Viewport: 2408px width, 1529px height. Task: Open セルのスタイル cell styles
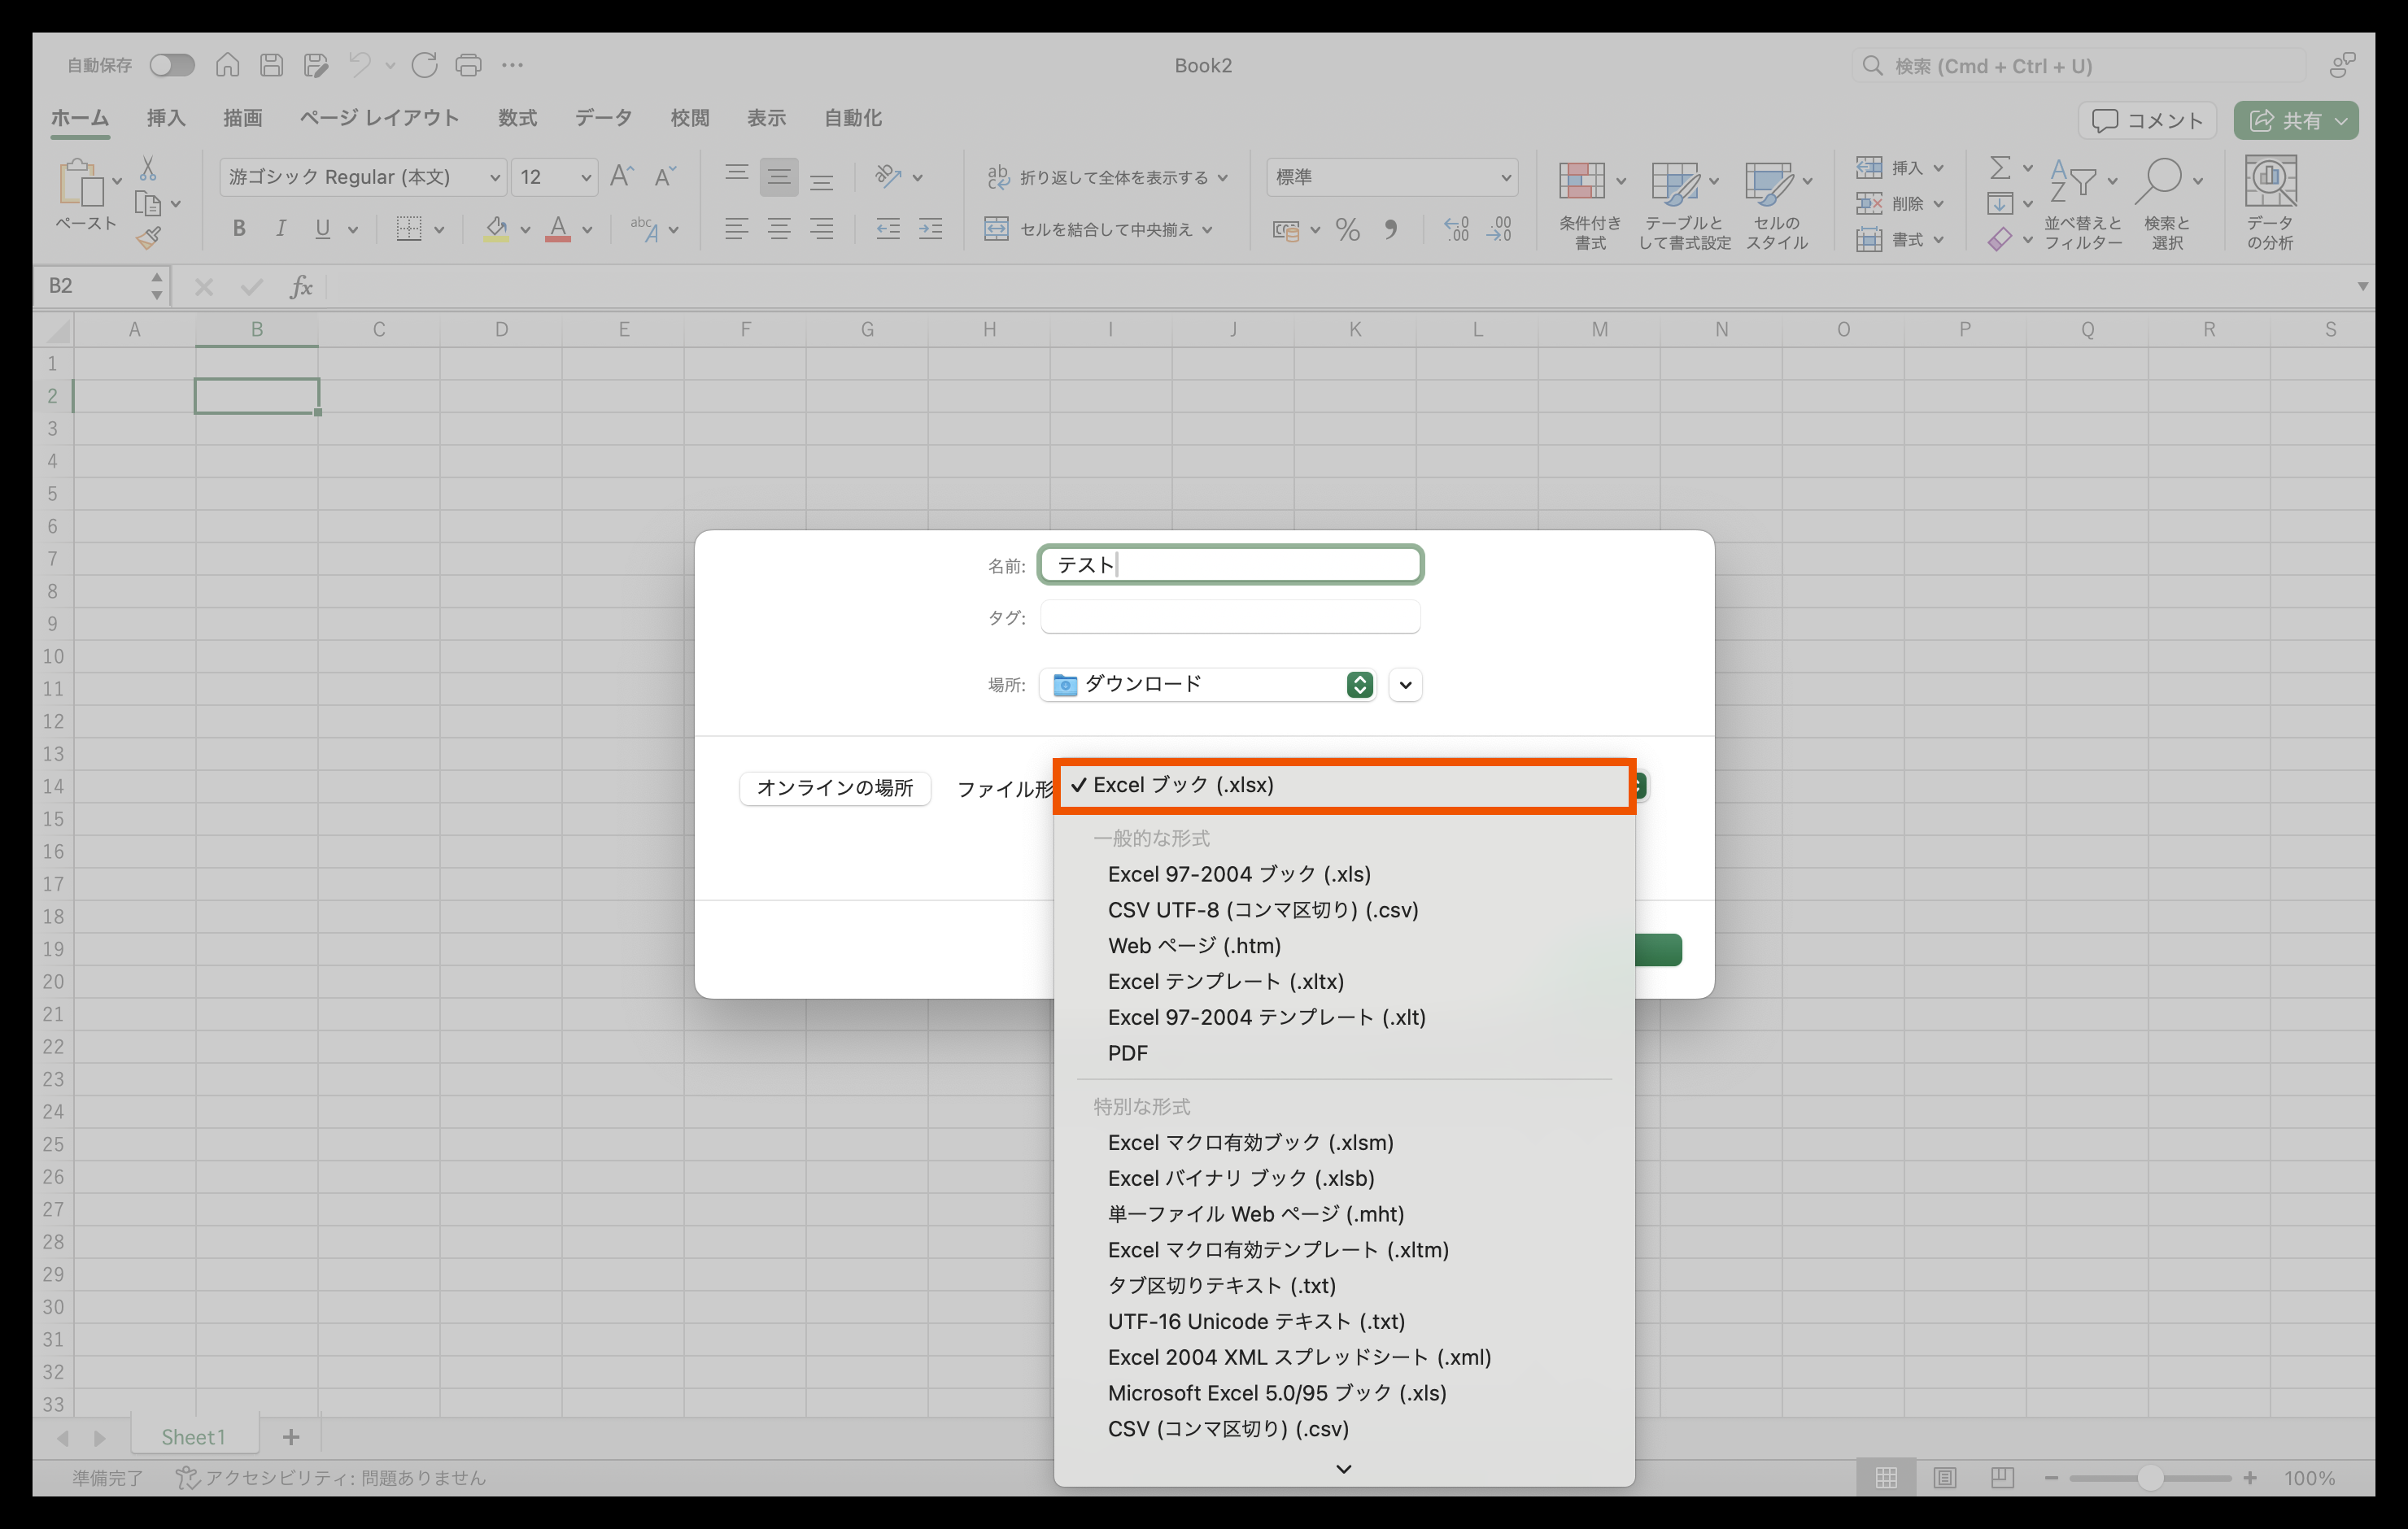pyautogui.click(x=1777, y=205)
